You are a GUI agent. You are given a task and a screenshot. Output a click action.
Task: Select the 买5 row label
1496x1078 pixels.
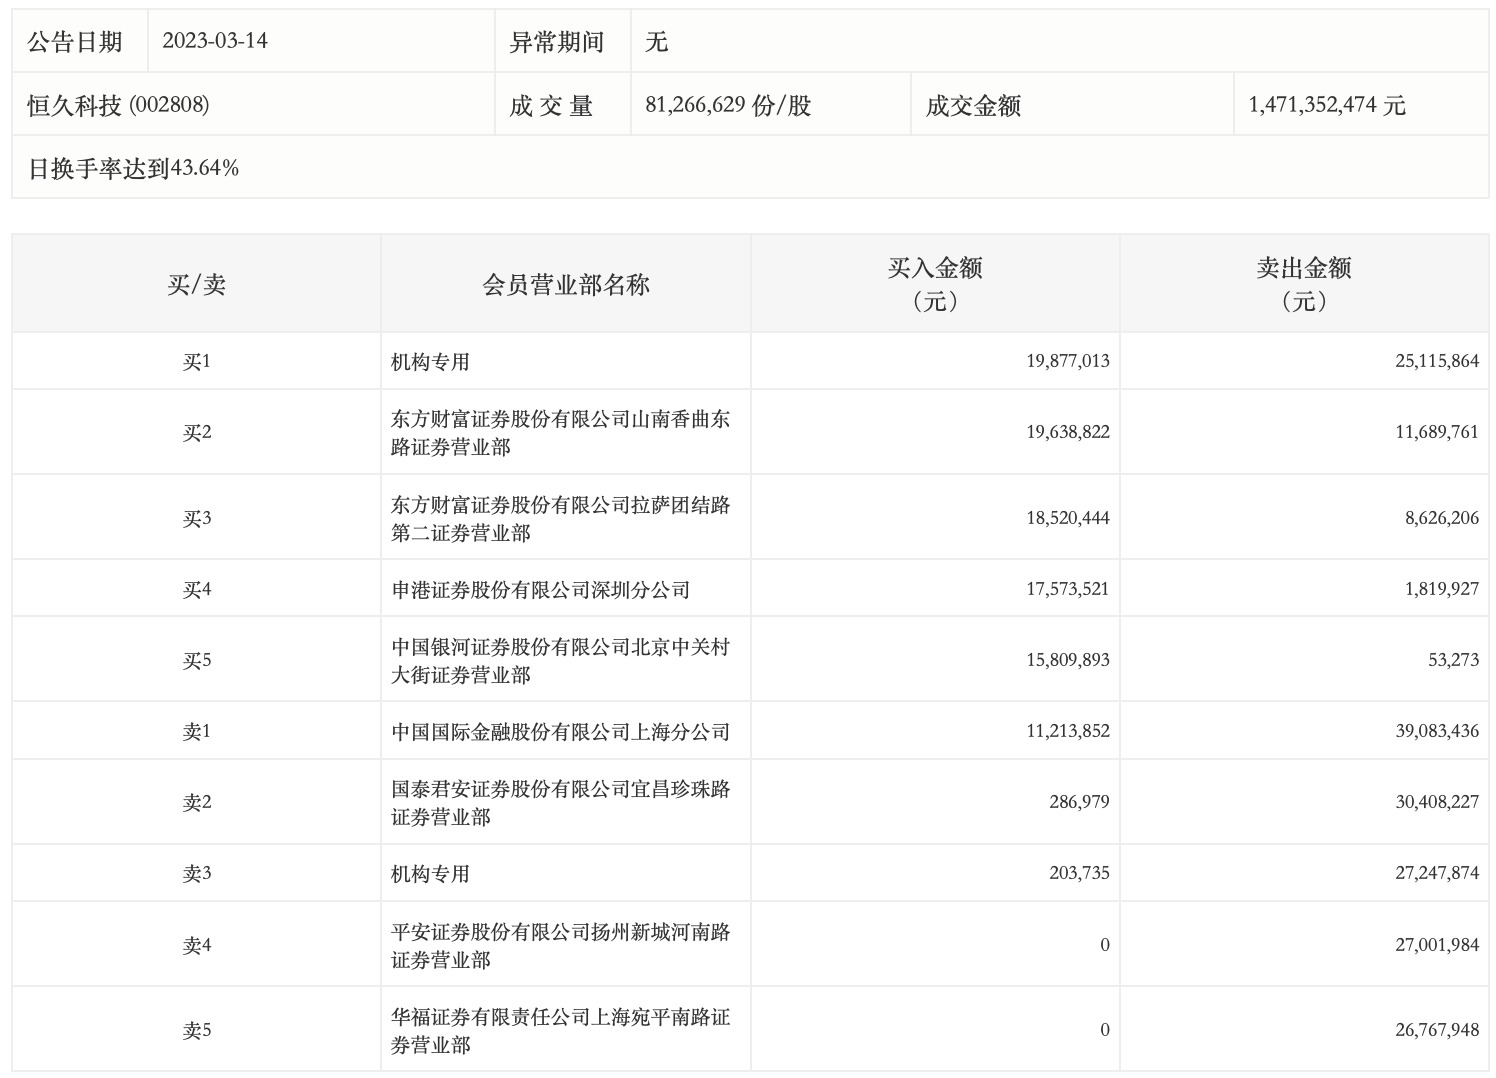(x=196, y=661)
